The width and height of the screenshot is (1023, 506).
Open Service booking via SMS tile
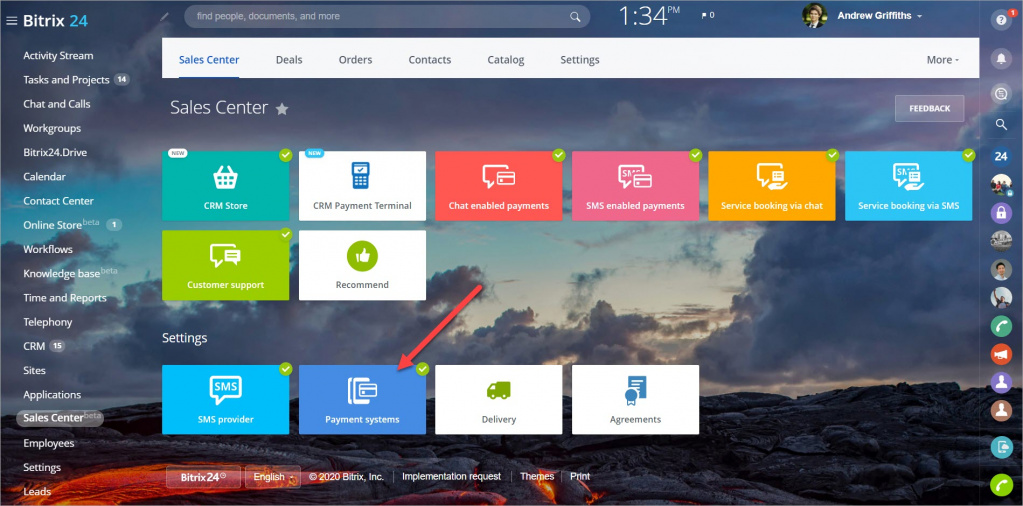[908, 186]
